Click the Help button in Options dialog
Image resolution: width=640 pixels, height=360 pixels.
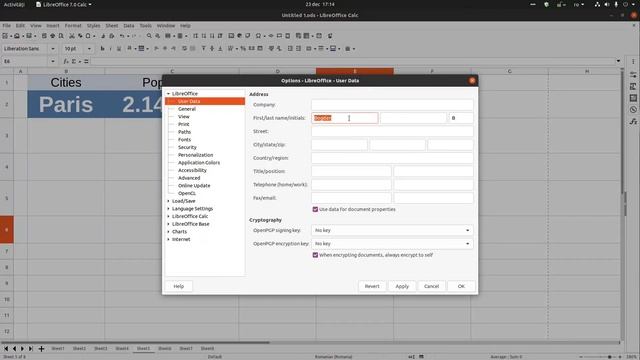tap(179, 286)
